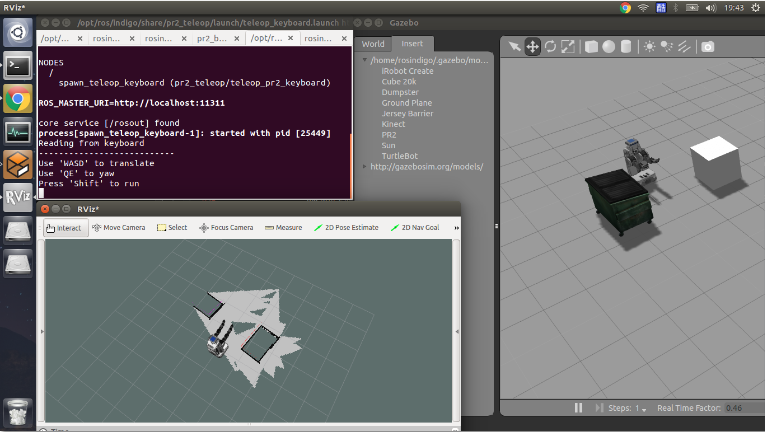
Task: Open the sound volume menu in top panel
Action: click(711, 7)
